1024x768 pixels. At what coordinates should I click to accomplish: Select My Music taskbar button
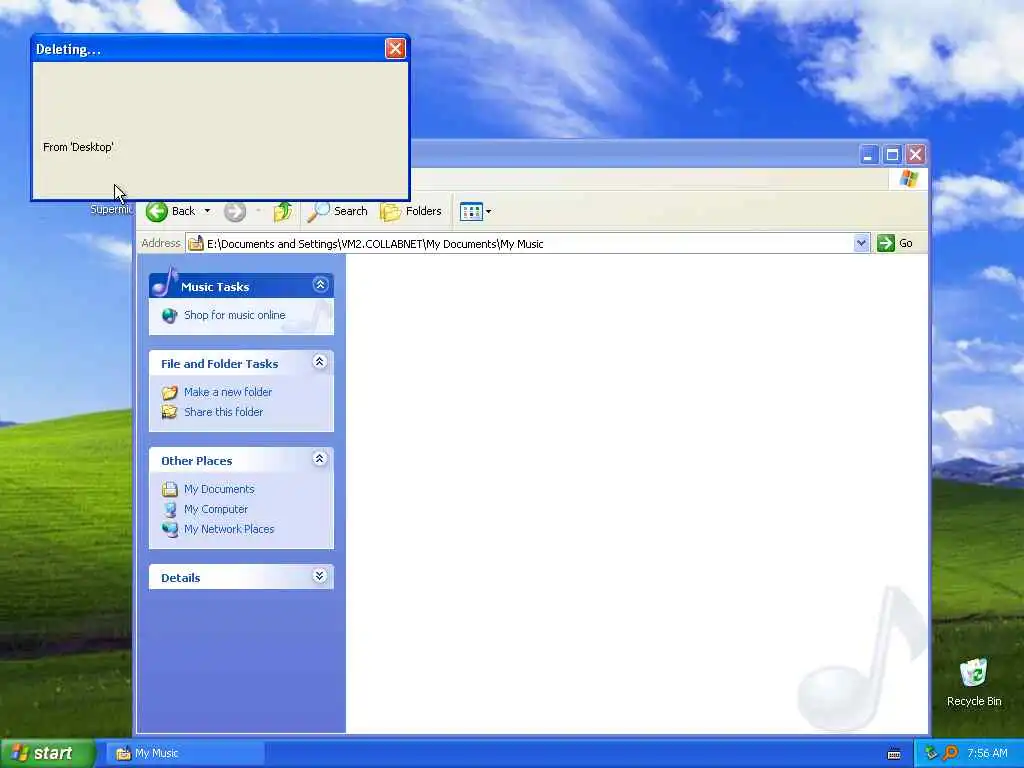tap(185, 754)
